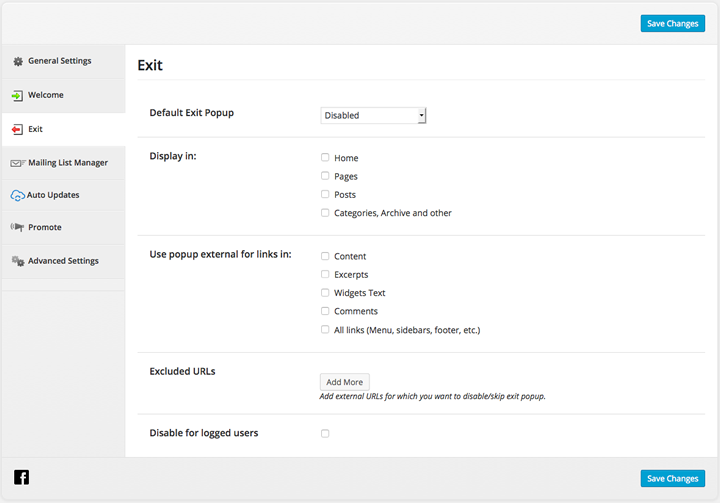This screenshot has width=720, height=503.
Task: Click the Excluded URLs help text
Action: [x=432, y=396]
